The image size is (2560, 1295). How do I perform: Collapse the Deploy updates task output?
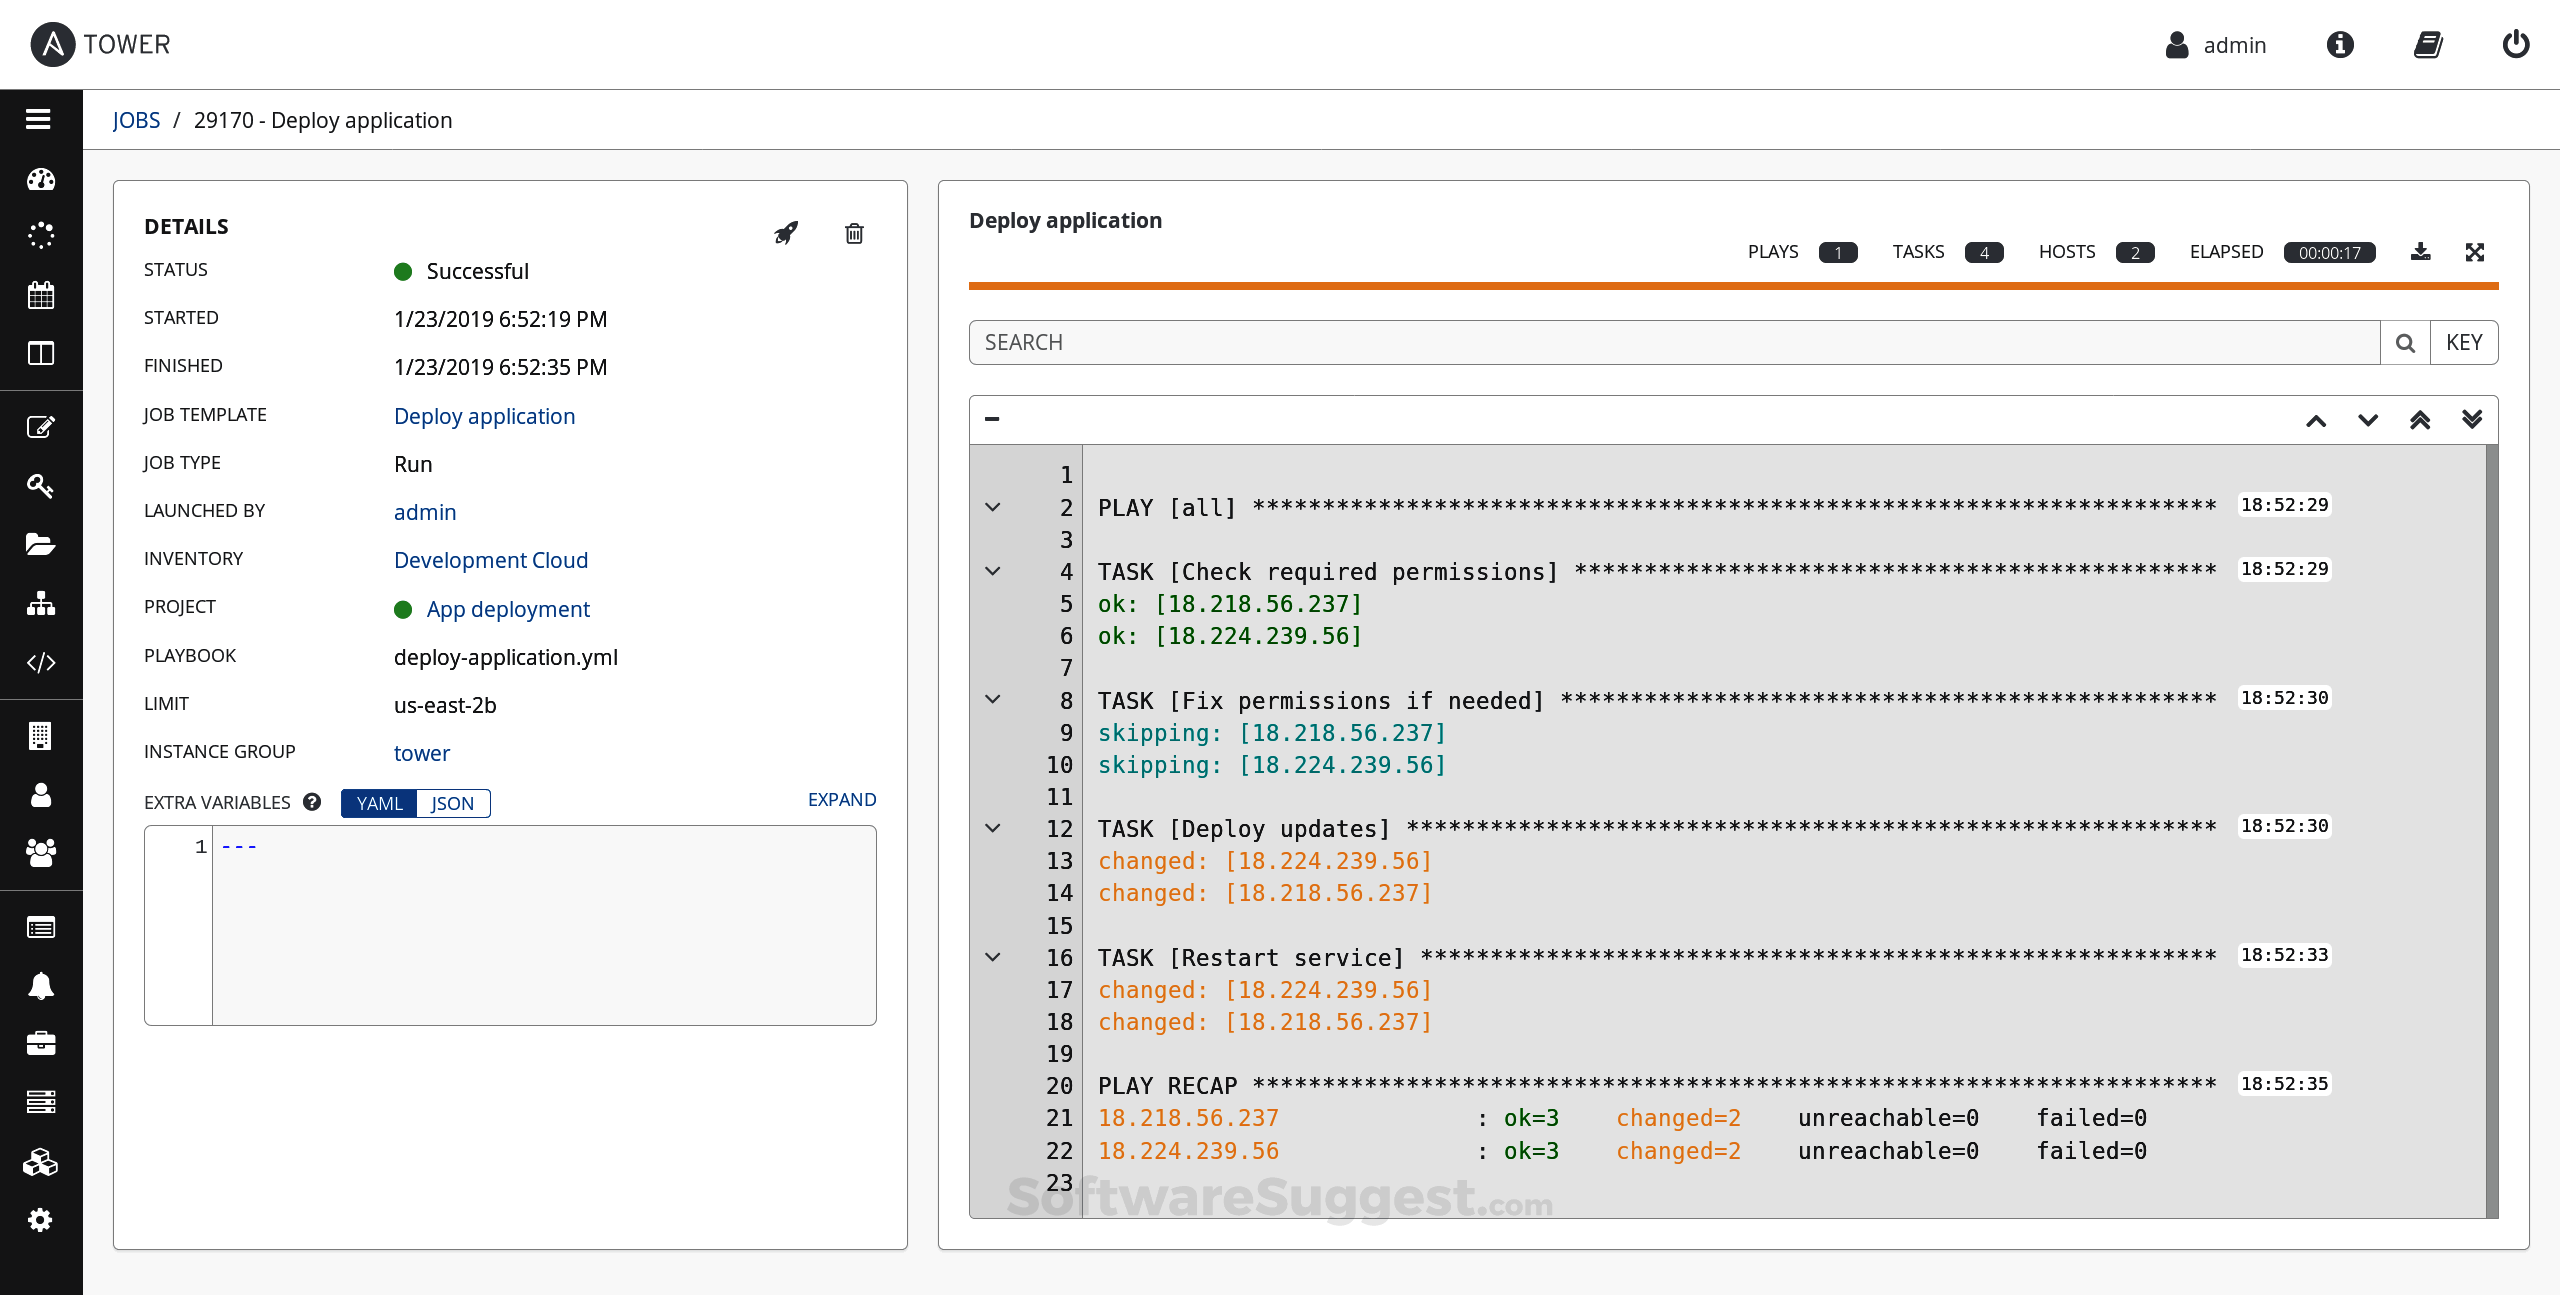point(993,828)
